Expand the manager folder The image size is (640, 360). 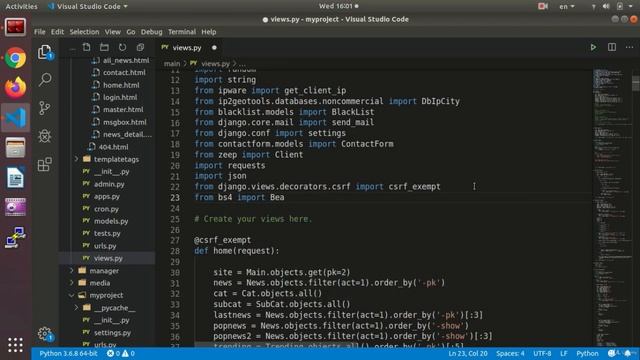pyautogui.click(x=104, y=271)
